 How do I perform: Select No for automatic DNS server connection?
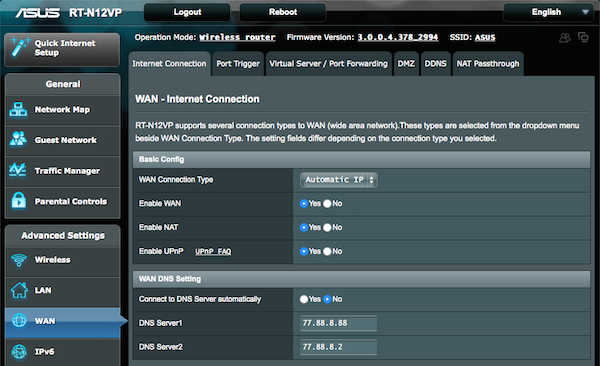327,299
